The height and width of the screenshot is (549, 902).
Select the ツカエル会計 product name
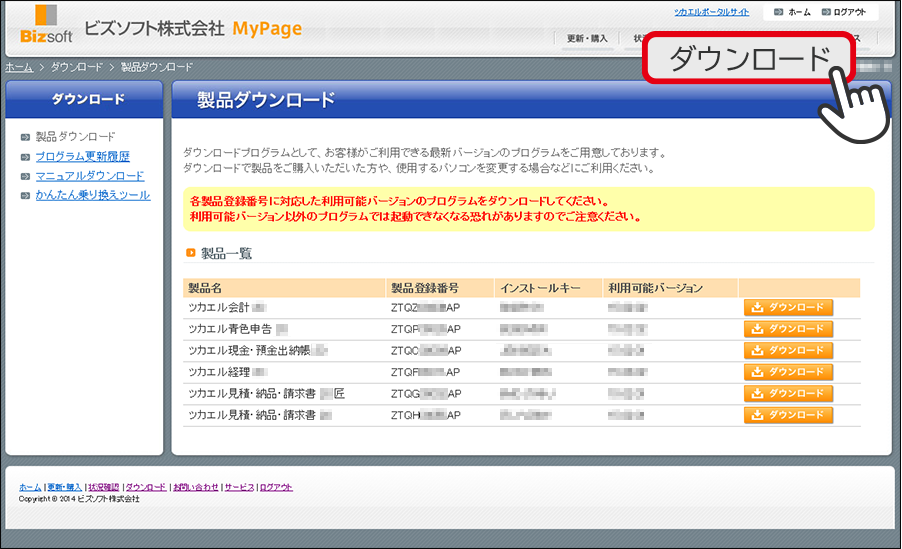pyautogui.click(x=227, y=307)
